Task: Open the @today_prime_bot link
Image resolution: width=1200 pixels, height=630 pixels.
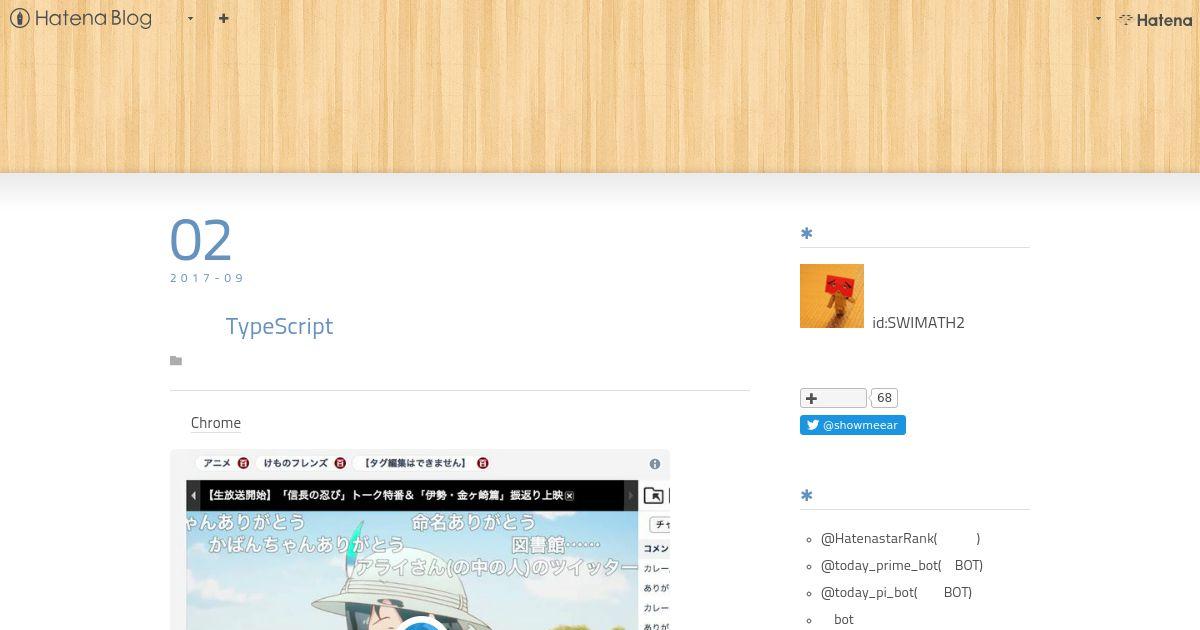Action: (902, 565)
